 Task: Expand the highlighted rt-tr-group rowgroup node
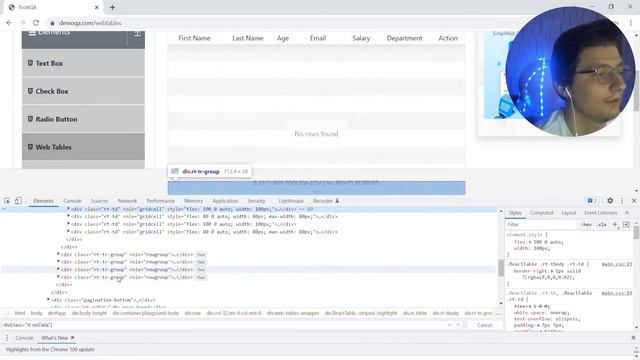[x=58, y=269]
